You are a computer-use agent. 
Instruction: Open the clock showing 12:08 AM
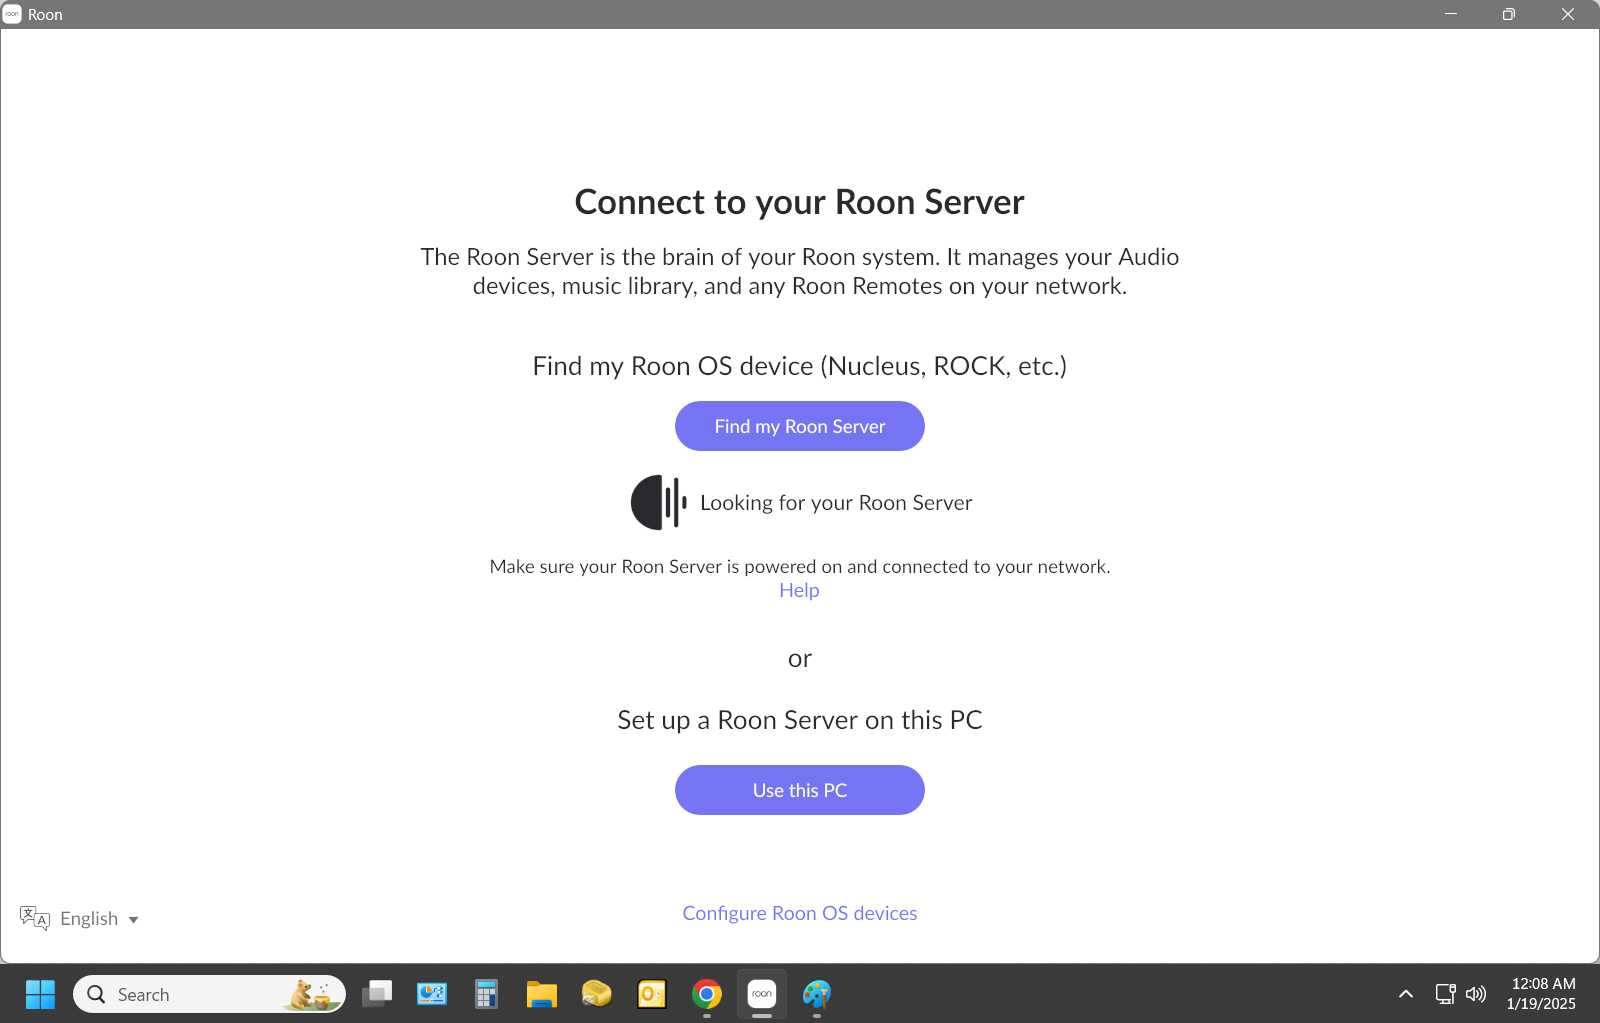1542,994
